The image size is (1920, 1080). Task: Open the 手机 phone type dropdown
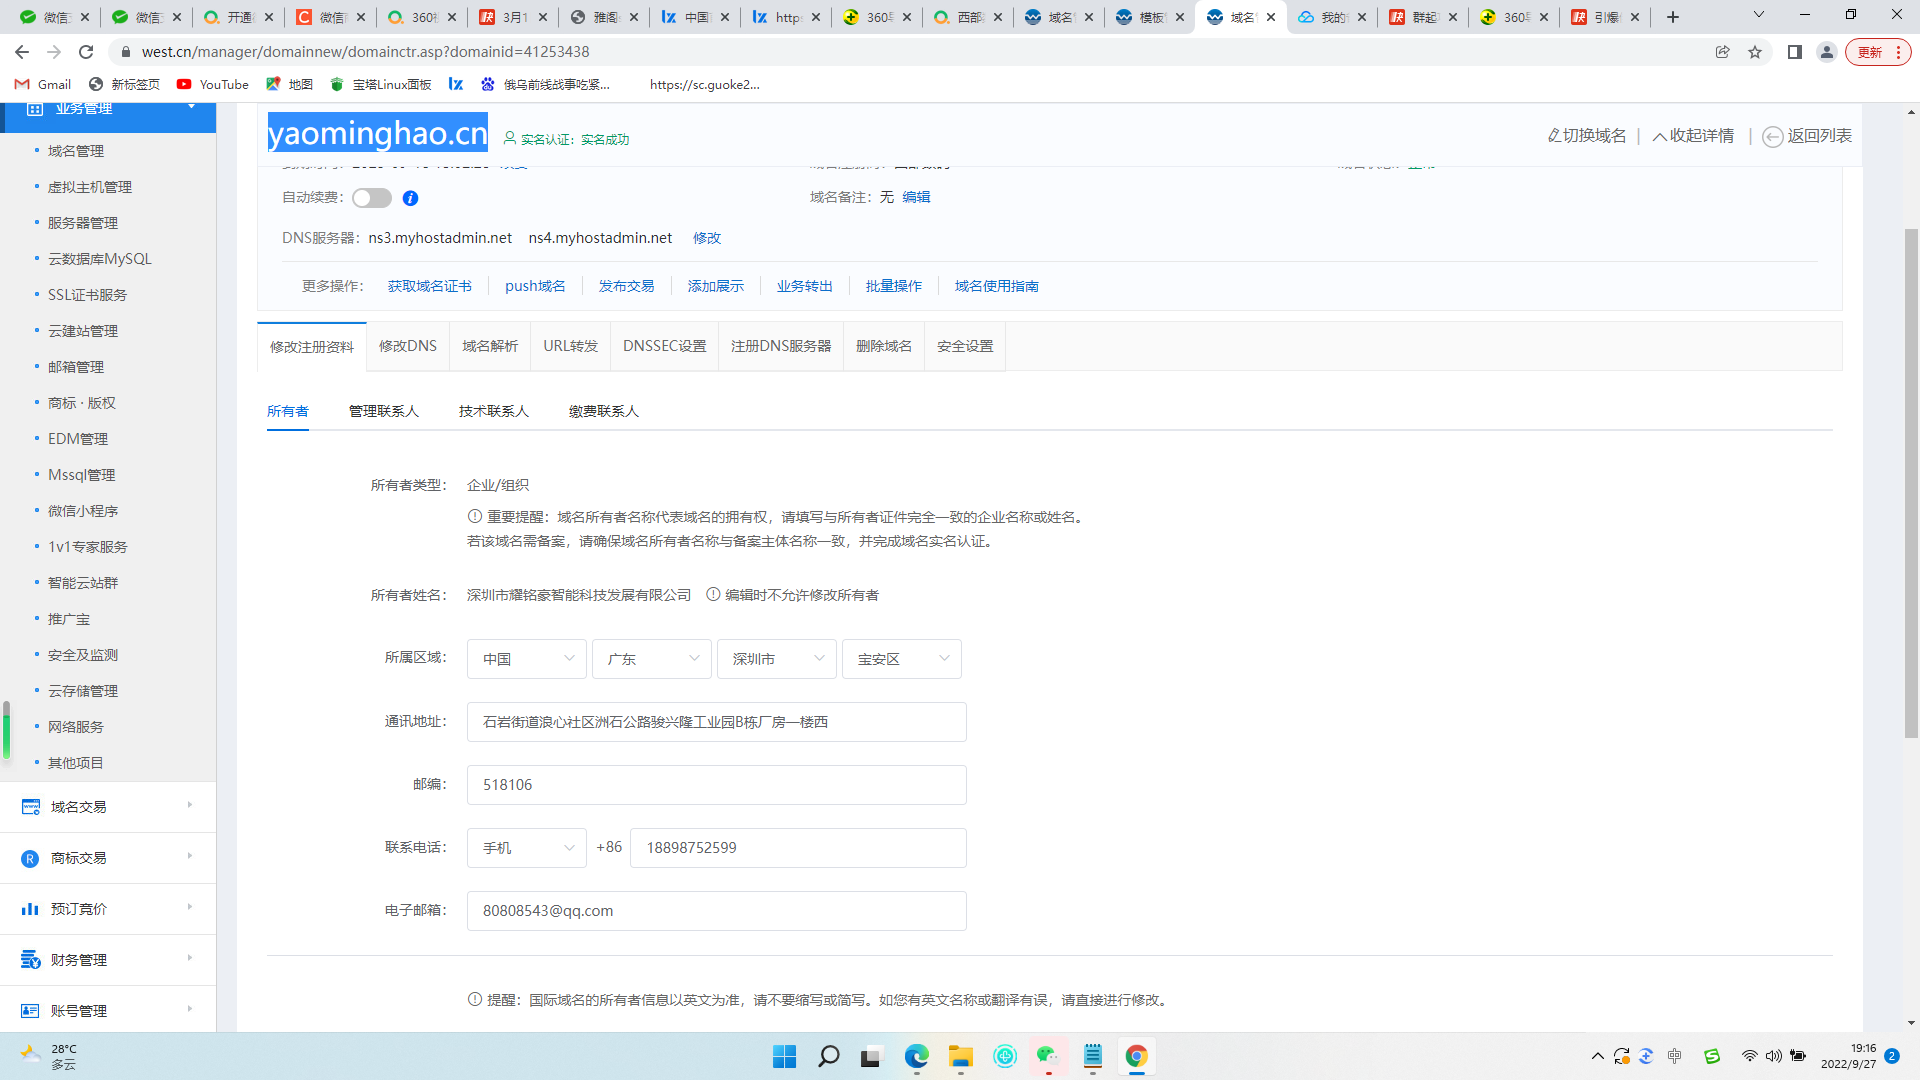[525, 847]
